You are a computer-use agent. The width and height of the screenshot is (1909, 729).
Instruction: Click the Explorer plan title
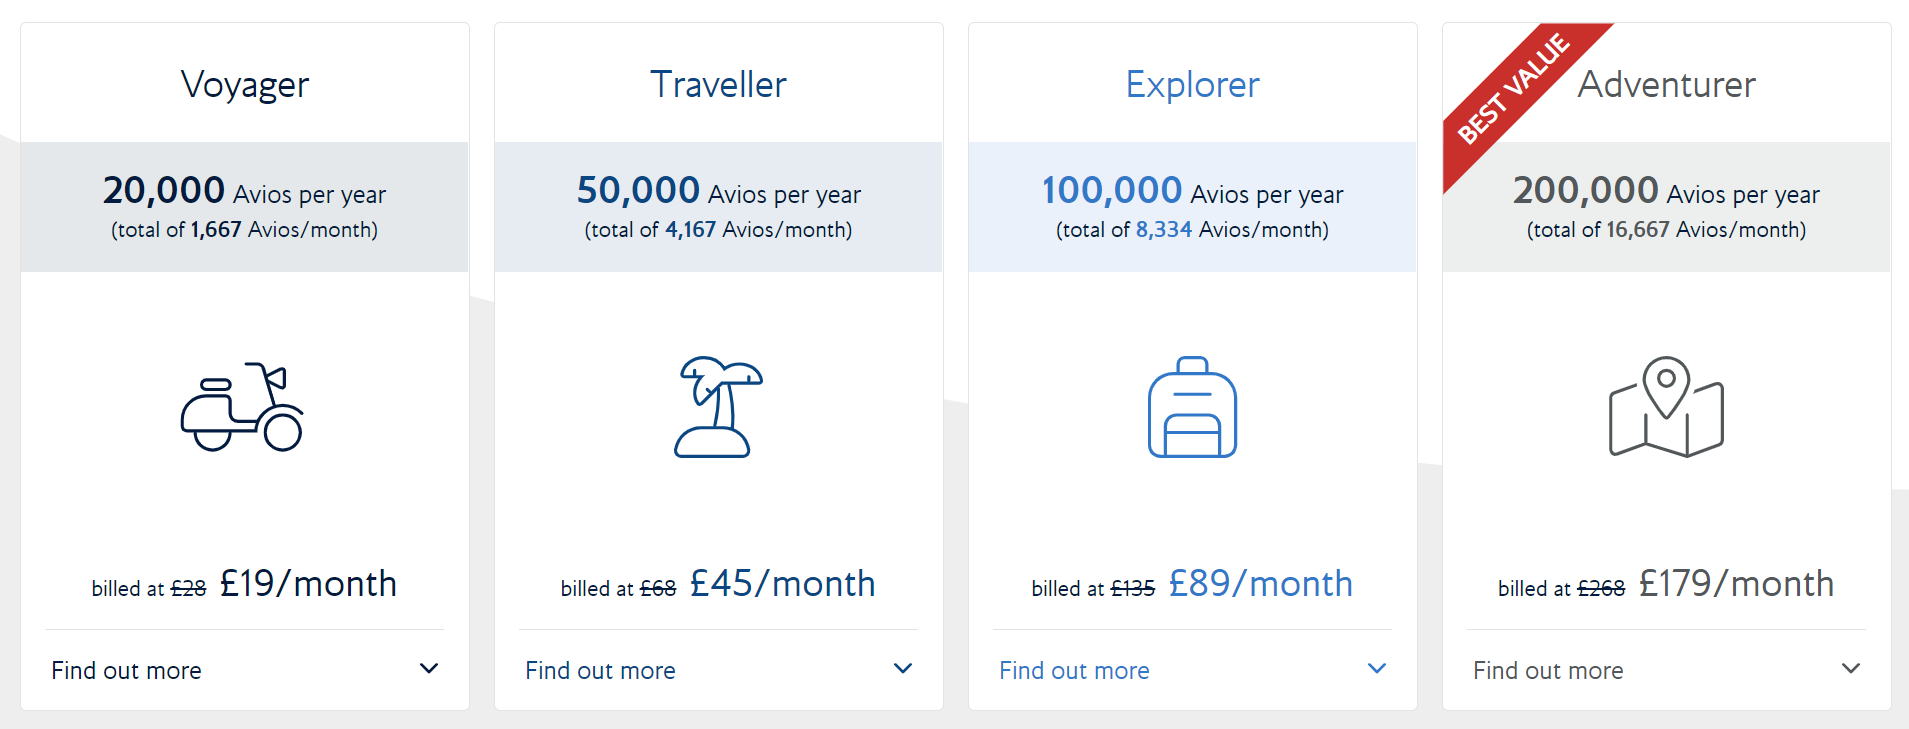pyautogui.click(x=1192, y=85)
